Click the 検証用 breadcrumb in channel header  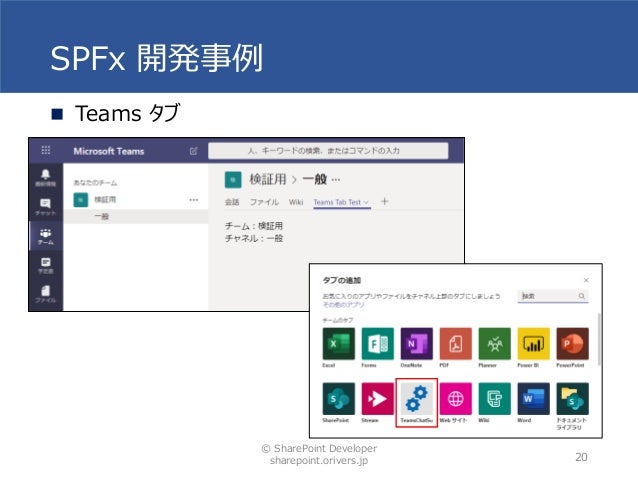[x=268, y=179]
